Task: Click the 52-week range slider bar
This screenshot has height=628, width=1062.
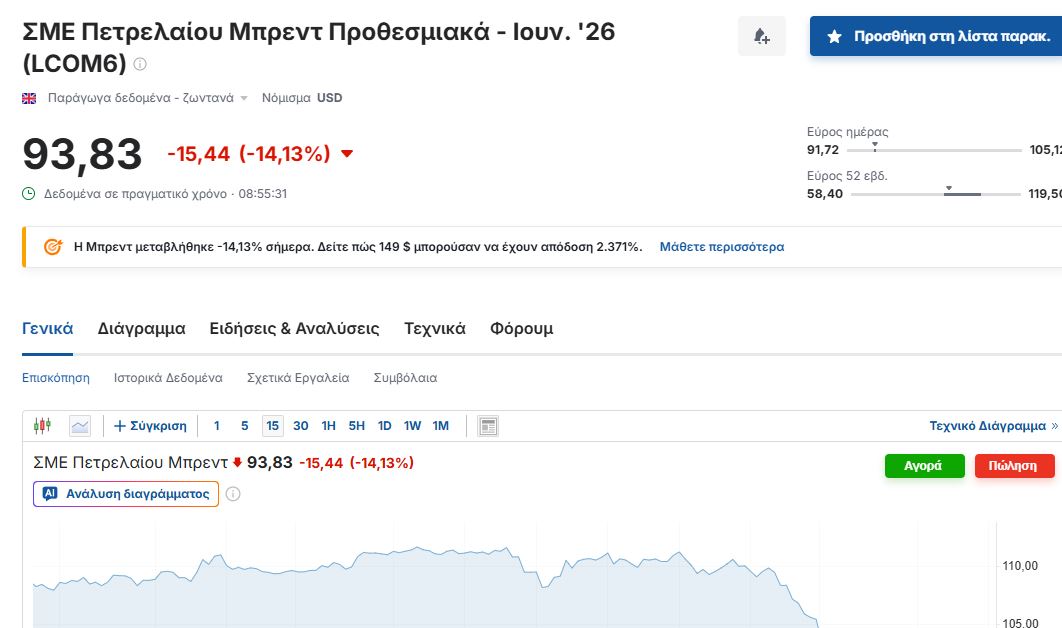Action: tap(934, 194)
